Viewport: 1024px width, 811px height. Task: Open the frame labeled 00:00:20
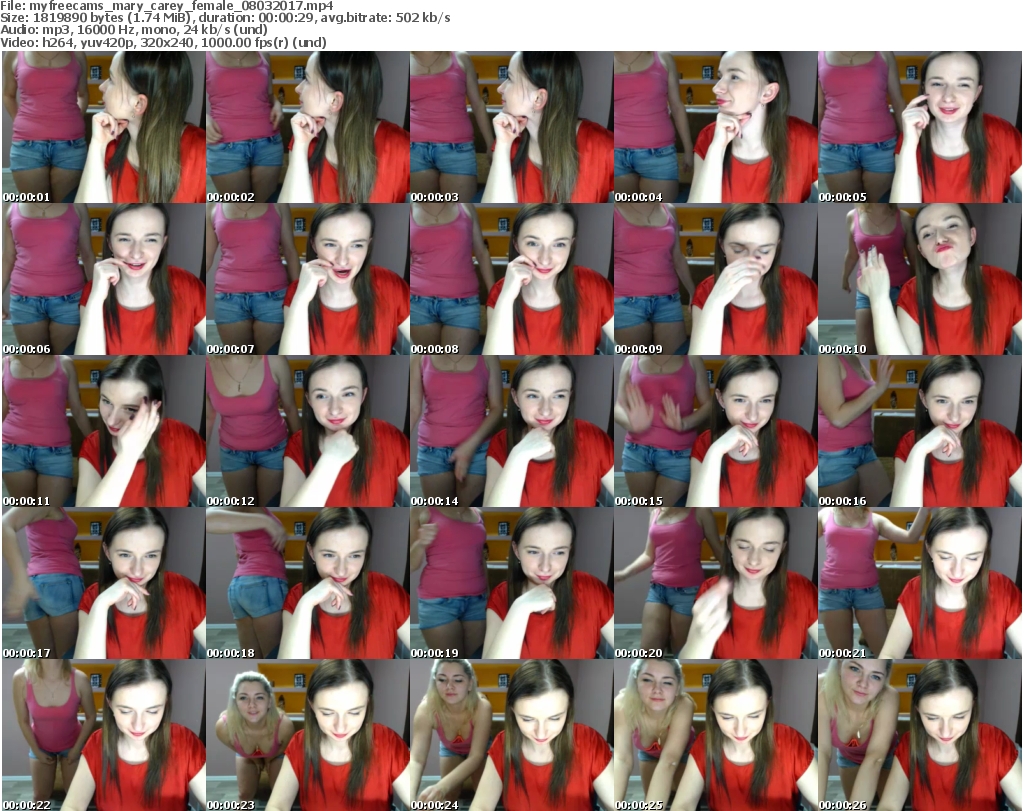(x=716, y=584)
